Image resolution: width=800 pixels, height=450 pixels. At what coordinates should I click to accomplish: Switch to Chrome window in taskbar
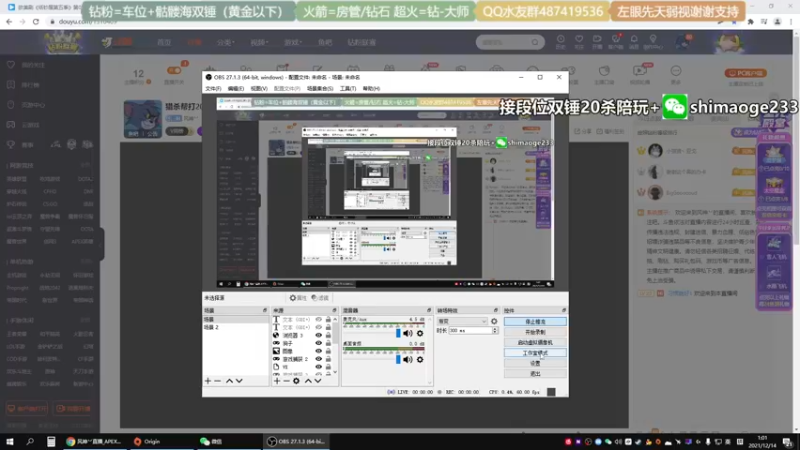[x=94, y=442]
